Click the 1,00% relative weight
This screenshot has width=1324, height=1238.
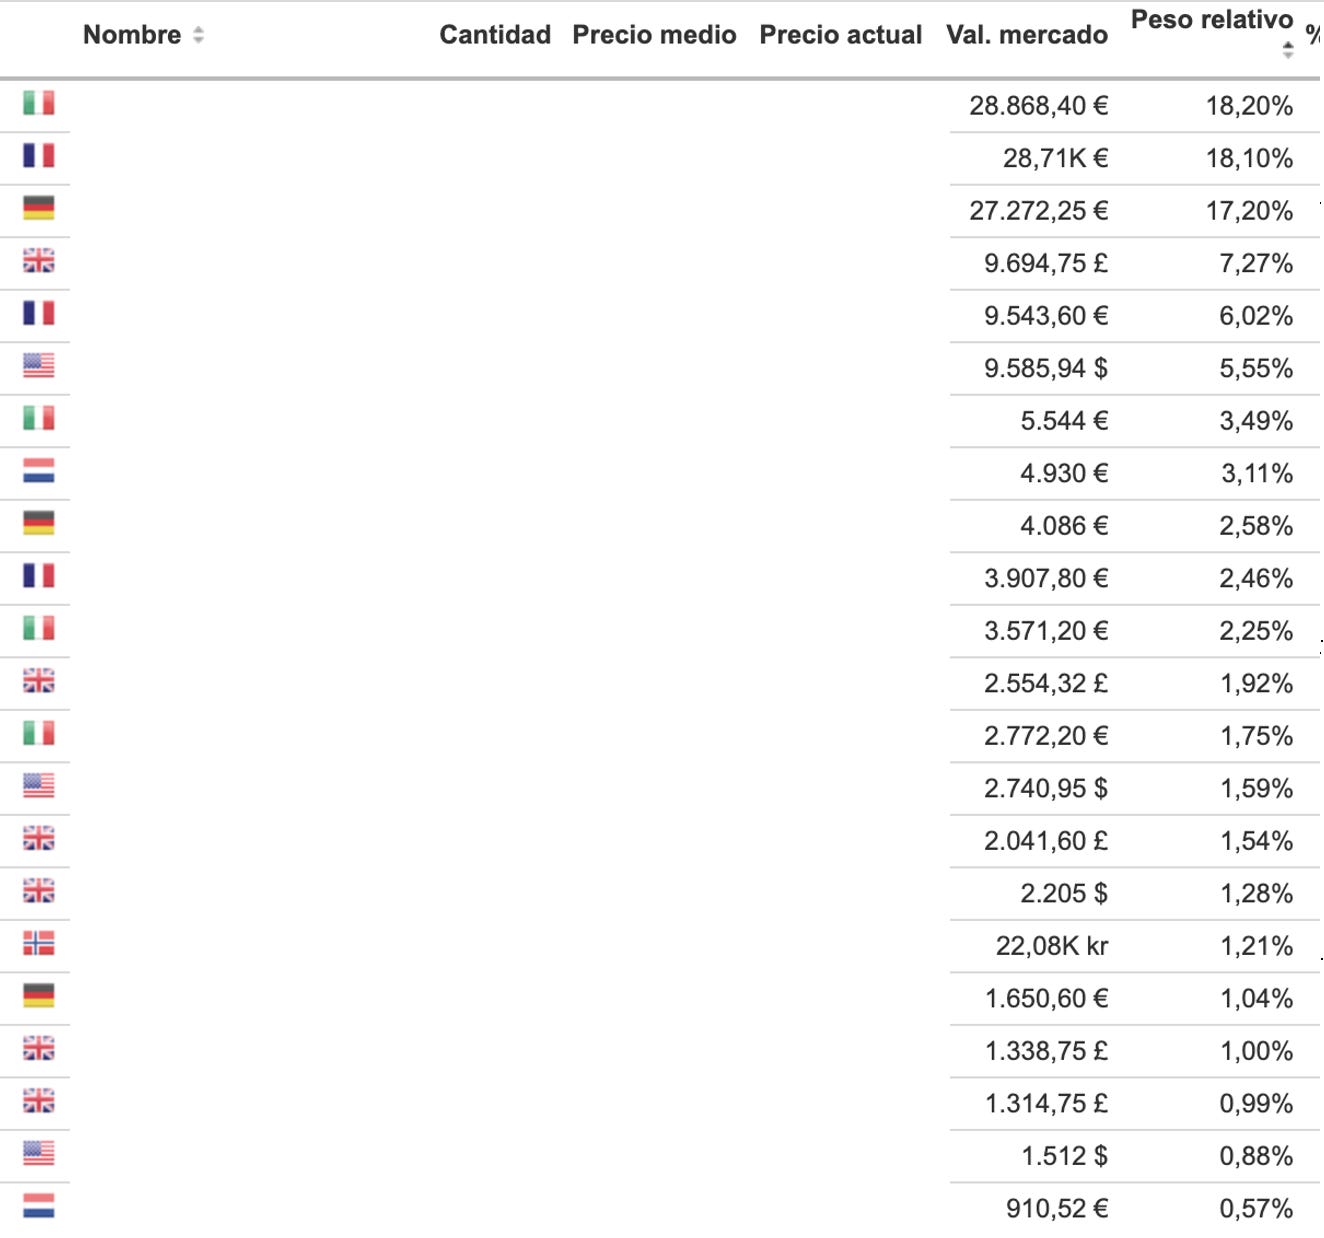1256,1051
